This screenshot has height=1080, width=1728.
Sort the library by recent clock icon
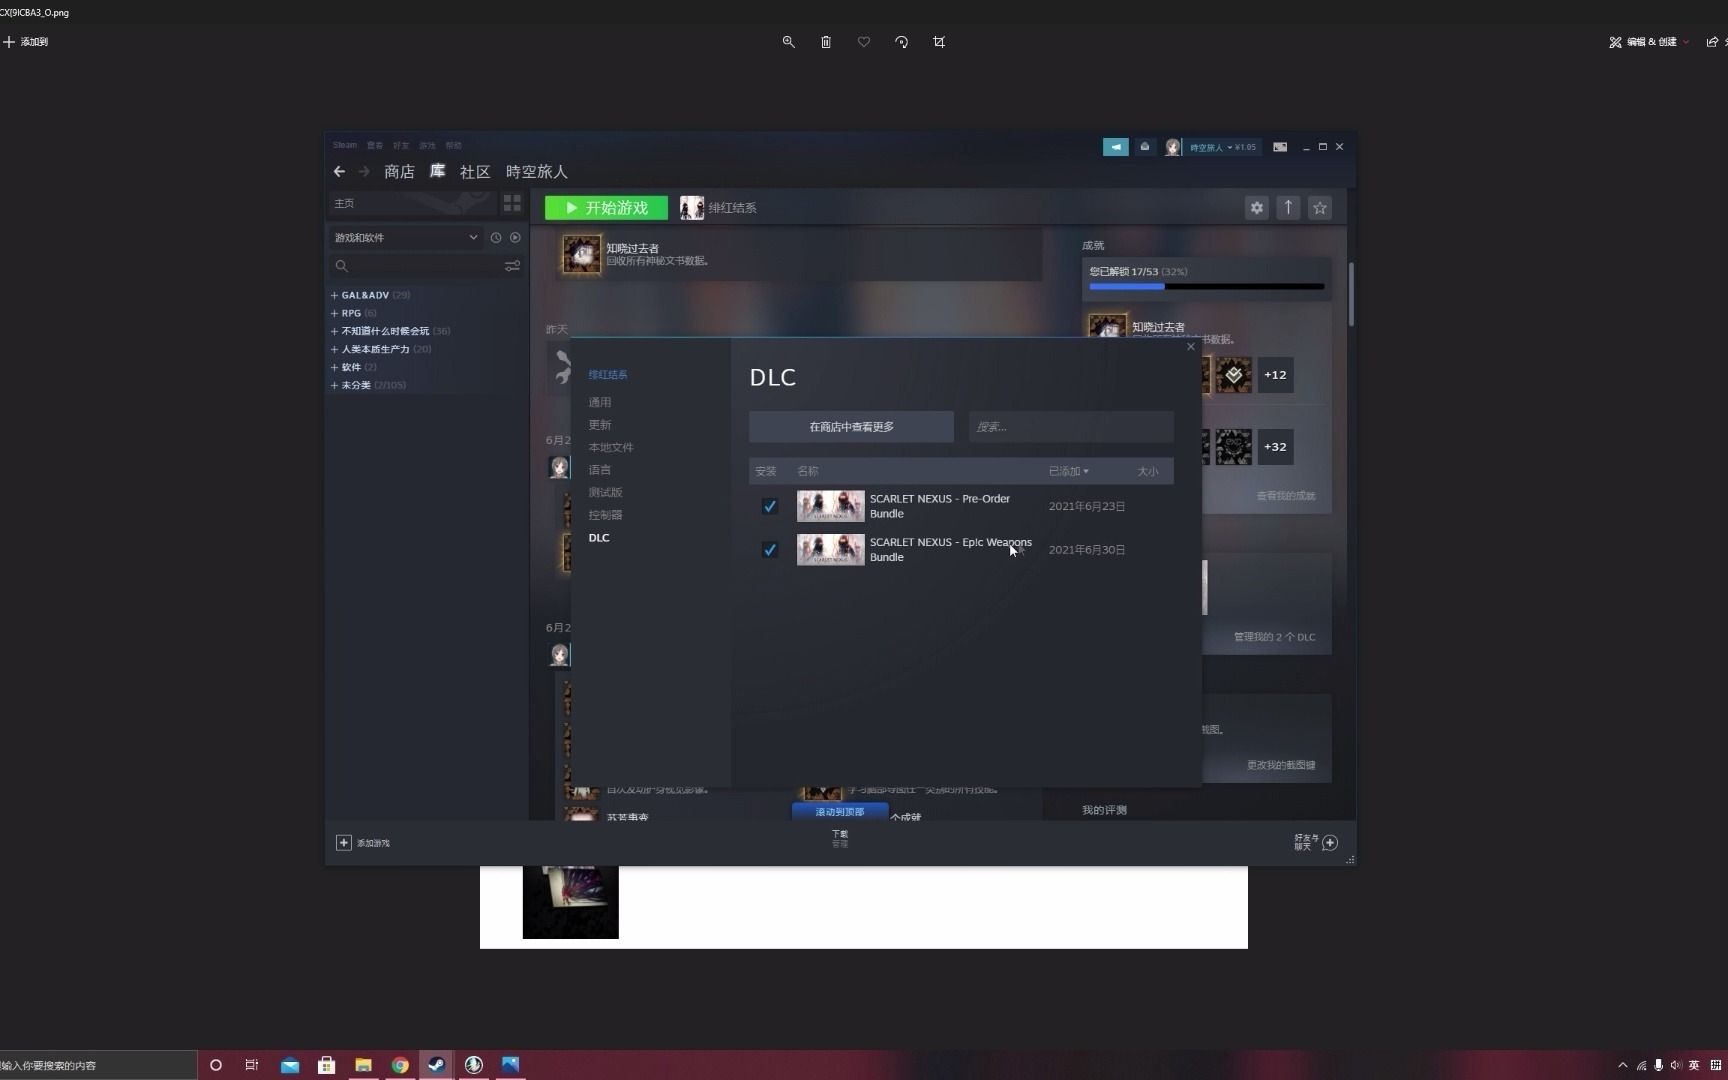click(x=496, y=238)
